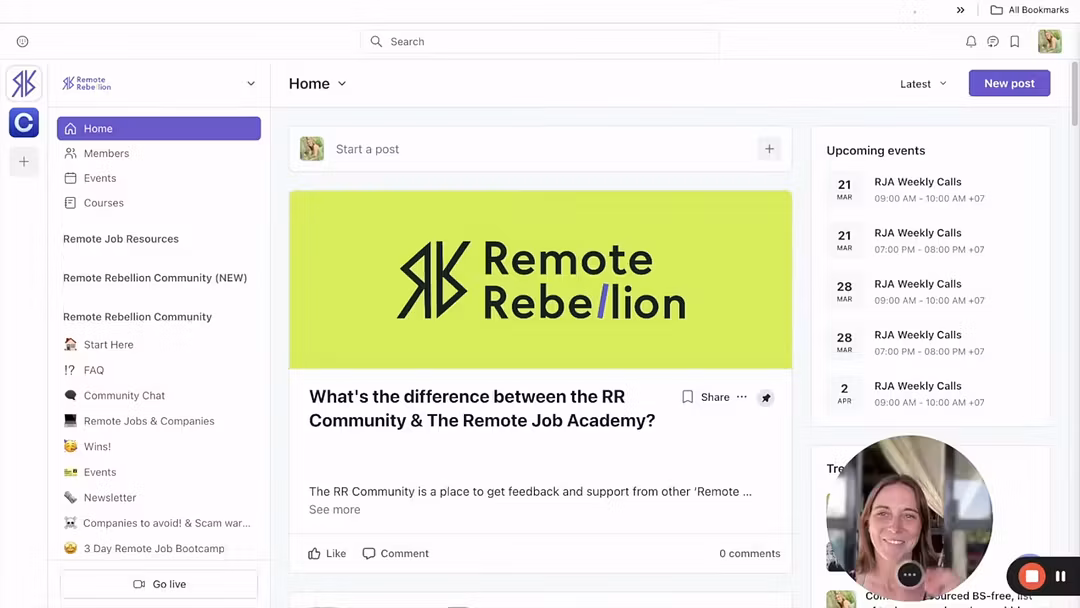Image resolution: width=1080 pixels, height=608 pixels.
Task: Like the RR Community post
Action: [327, 553]
